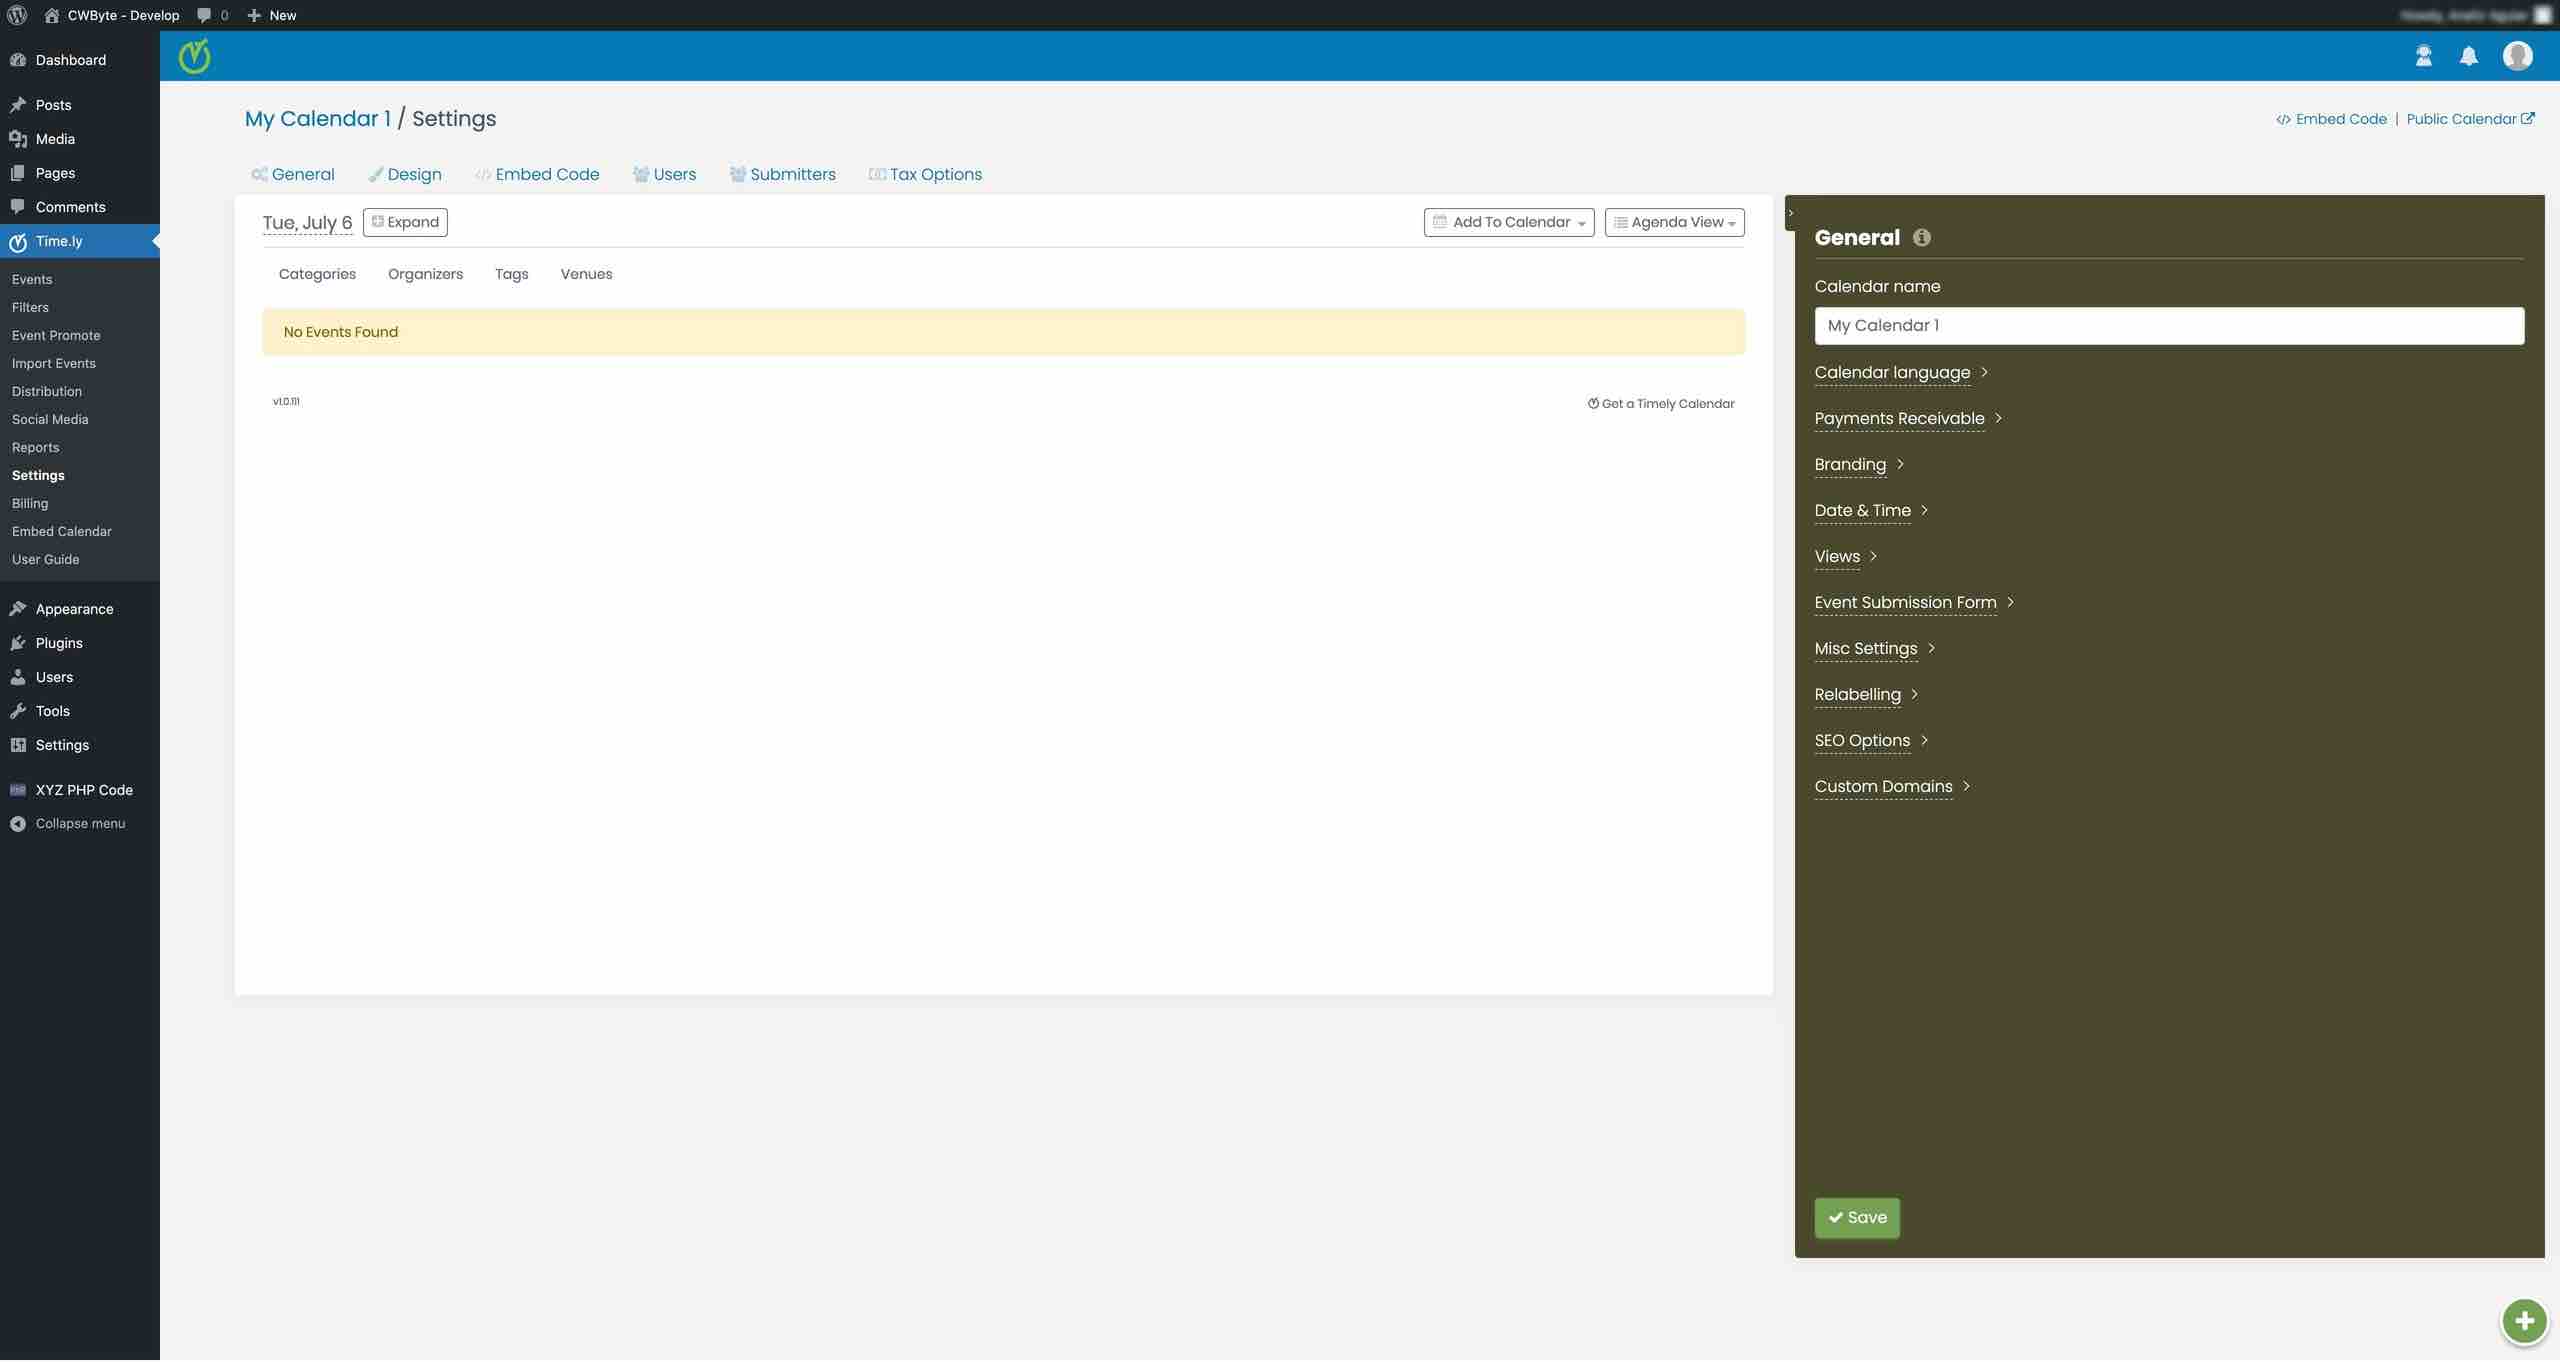Open the Add To Calendar dropdown

(x=1509, y=222)
